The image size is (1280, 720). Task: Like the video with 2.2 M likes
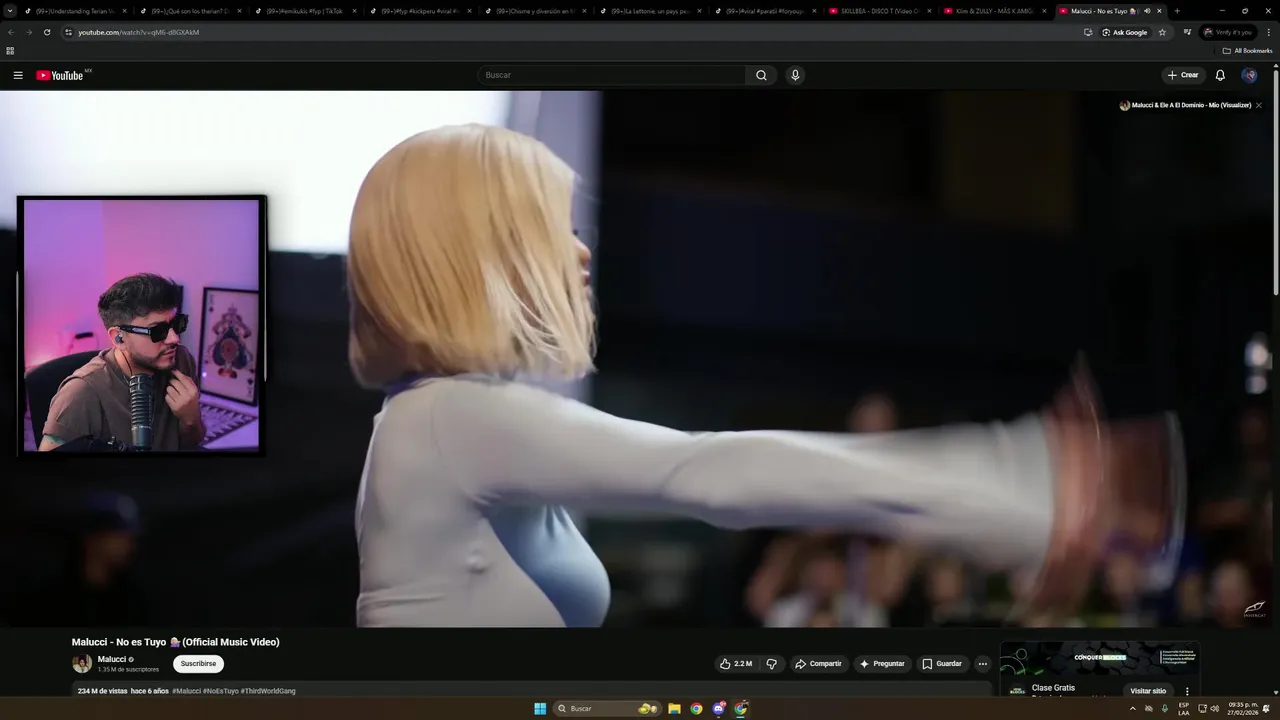click(x=736, y=664)
